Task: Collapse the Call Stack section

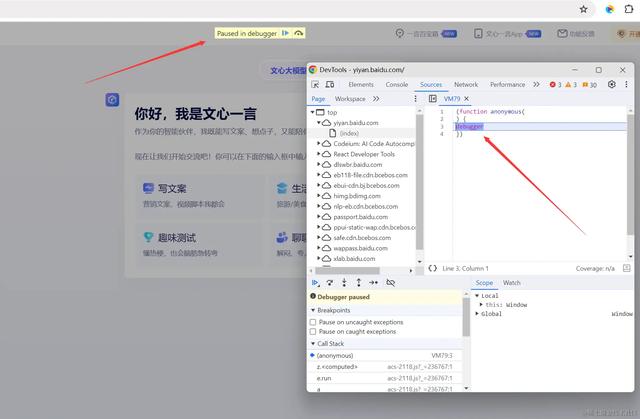Action: coord(313,344)
